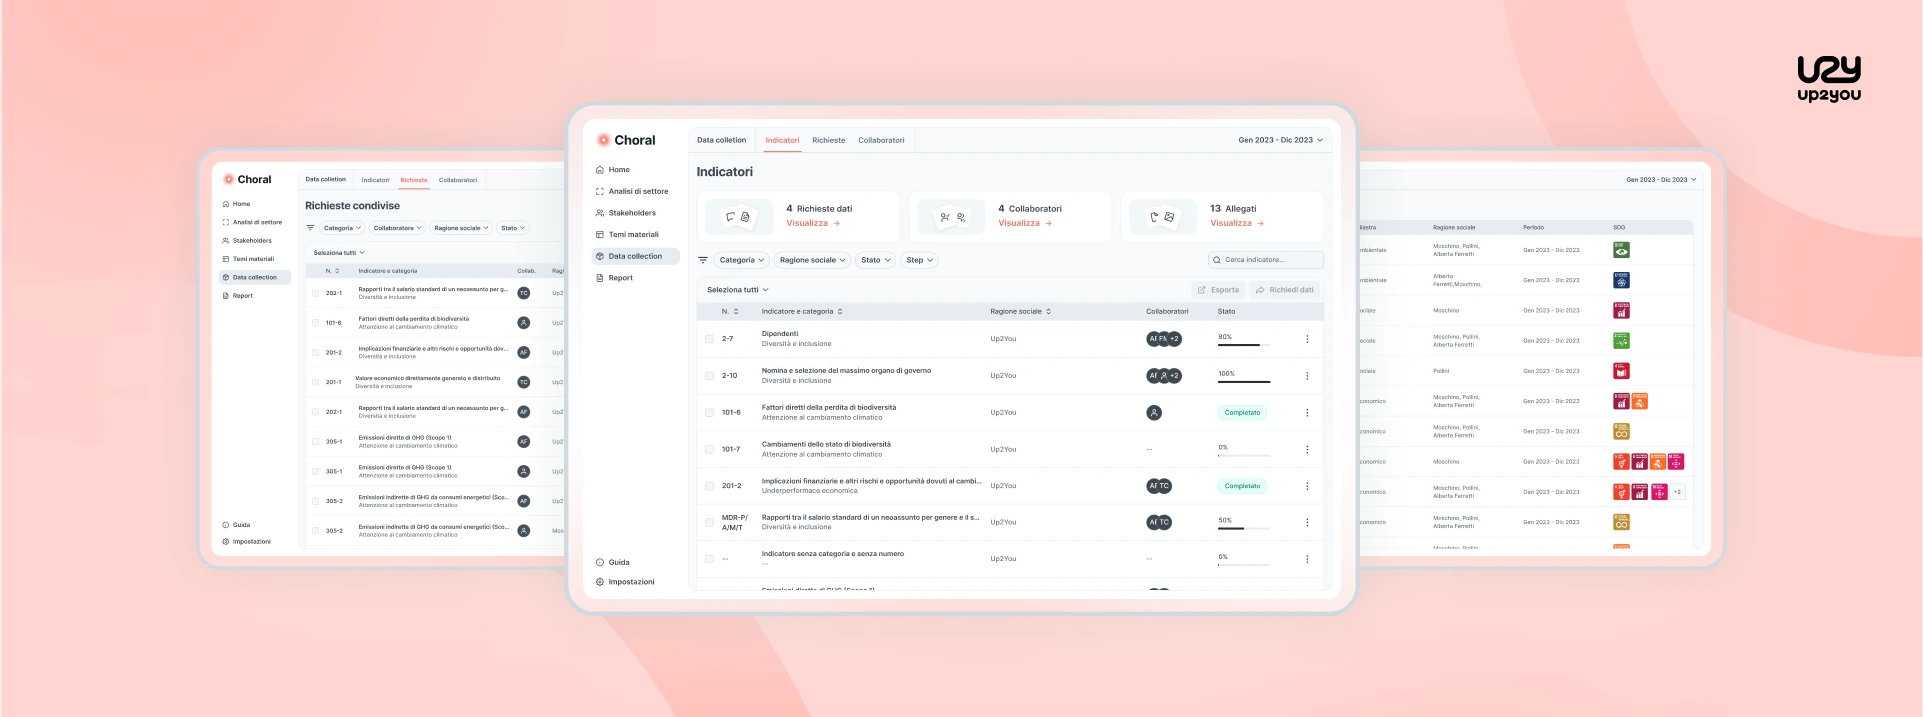Image resolution: width=1923 pixels, height=717 pixels.
Task: Expand Collaboratore filter in left window
Action: point(397,228)
